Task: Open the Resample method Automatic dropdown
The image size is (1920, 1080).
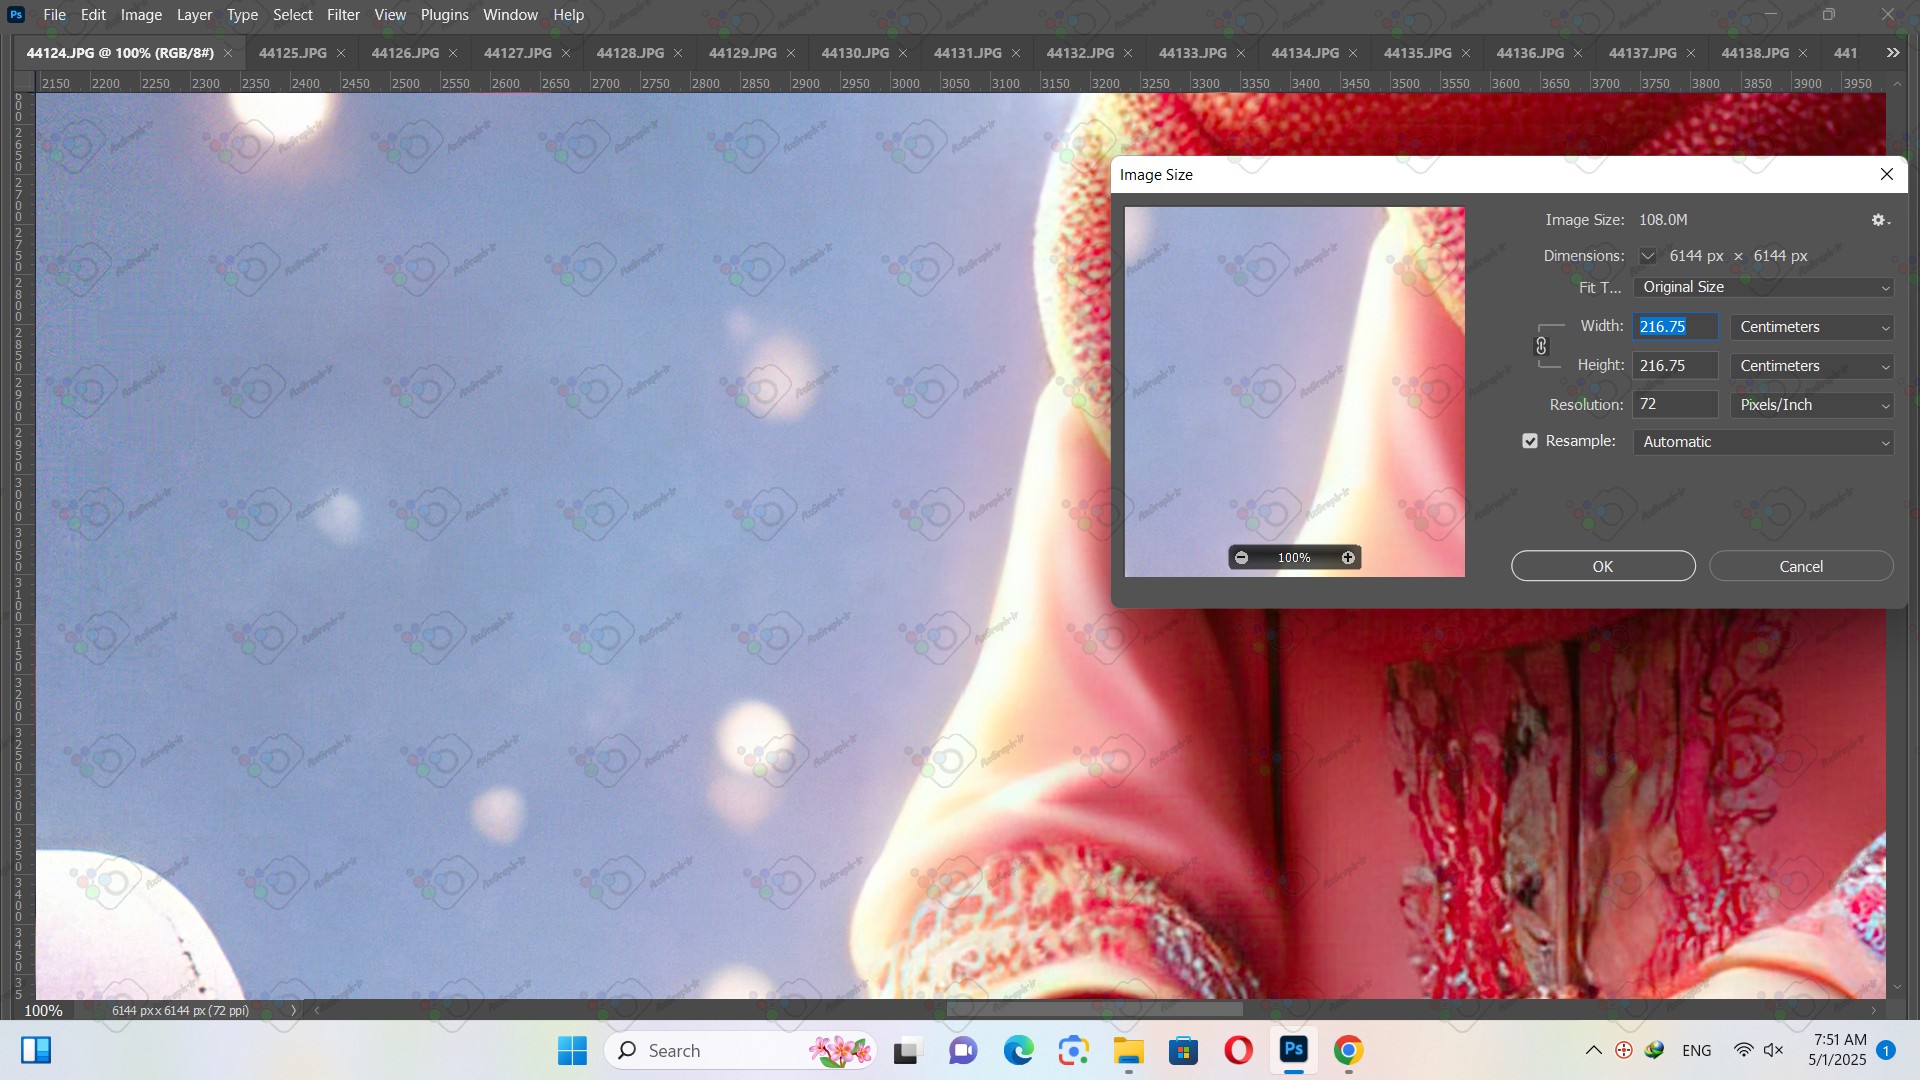Action: (x=1763, y=442)
